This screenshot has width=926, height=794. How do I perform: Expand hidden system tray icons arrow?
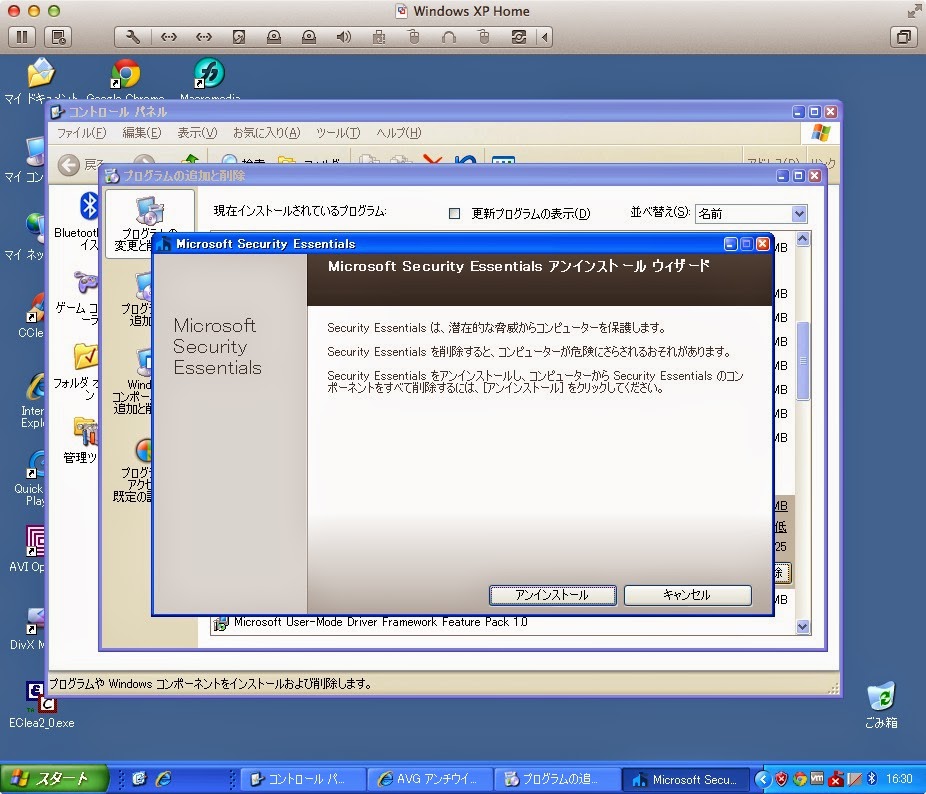coord(763,779)
